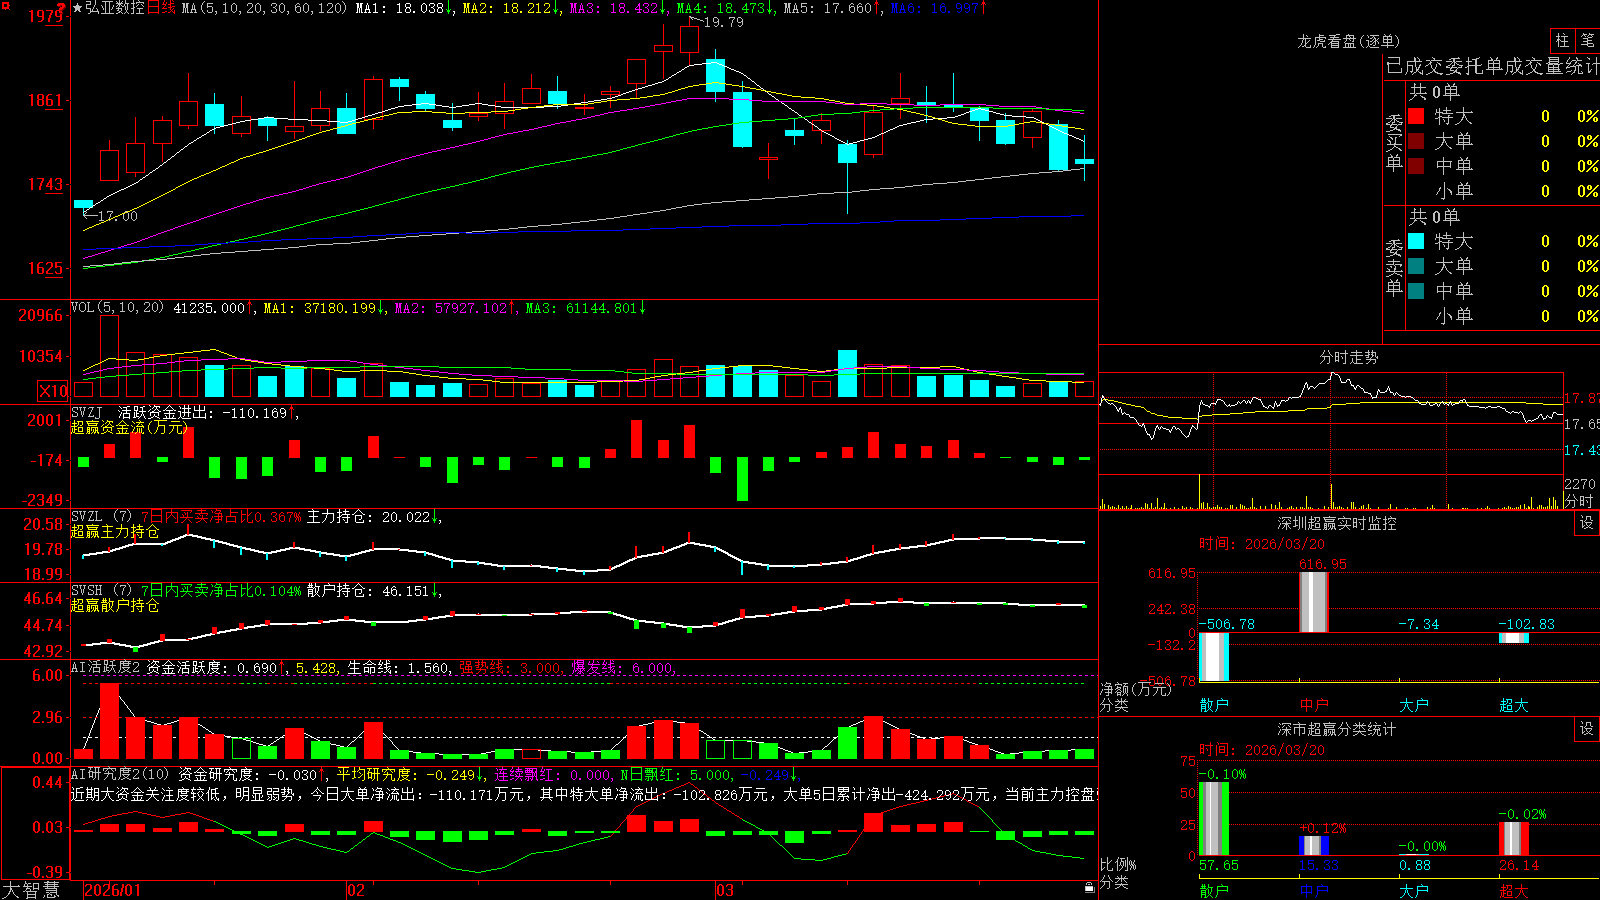Select the SVZL (7) indicator label
The width and height of the screenshot is (1600, 900).
pos(101,517)
